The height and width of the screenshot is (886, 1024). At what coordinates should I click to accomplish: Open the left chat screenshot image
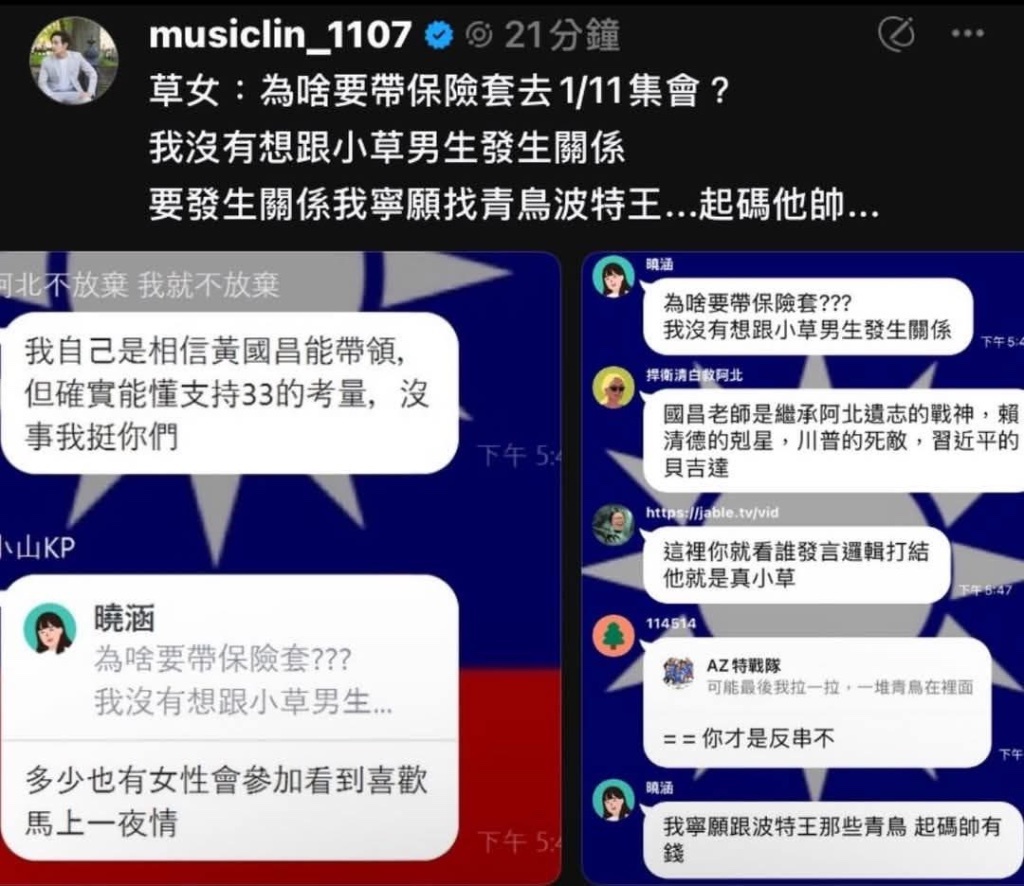coord(280,567)
